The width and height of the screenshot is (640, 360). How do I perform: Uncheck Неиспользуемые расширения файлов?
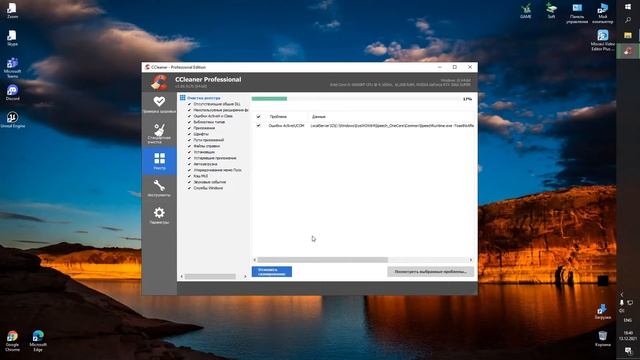(189, 110)
